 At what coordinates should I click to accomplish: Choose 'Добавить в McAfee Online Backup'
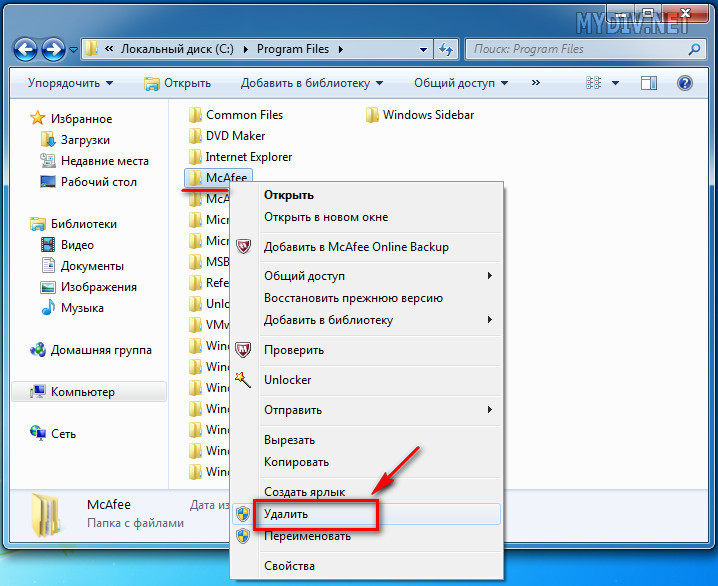tap(365, 247)
